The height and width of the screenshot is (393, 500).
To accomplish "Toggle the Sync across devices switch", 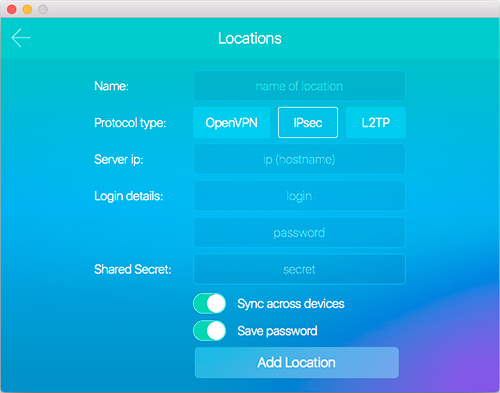I will coord(210,304).
